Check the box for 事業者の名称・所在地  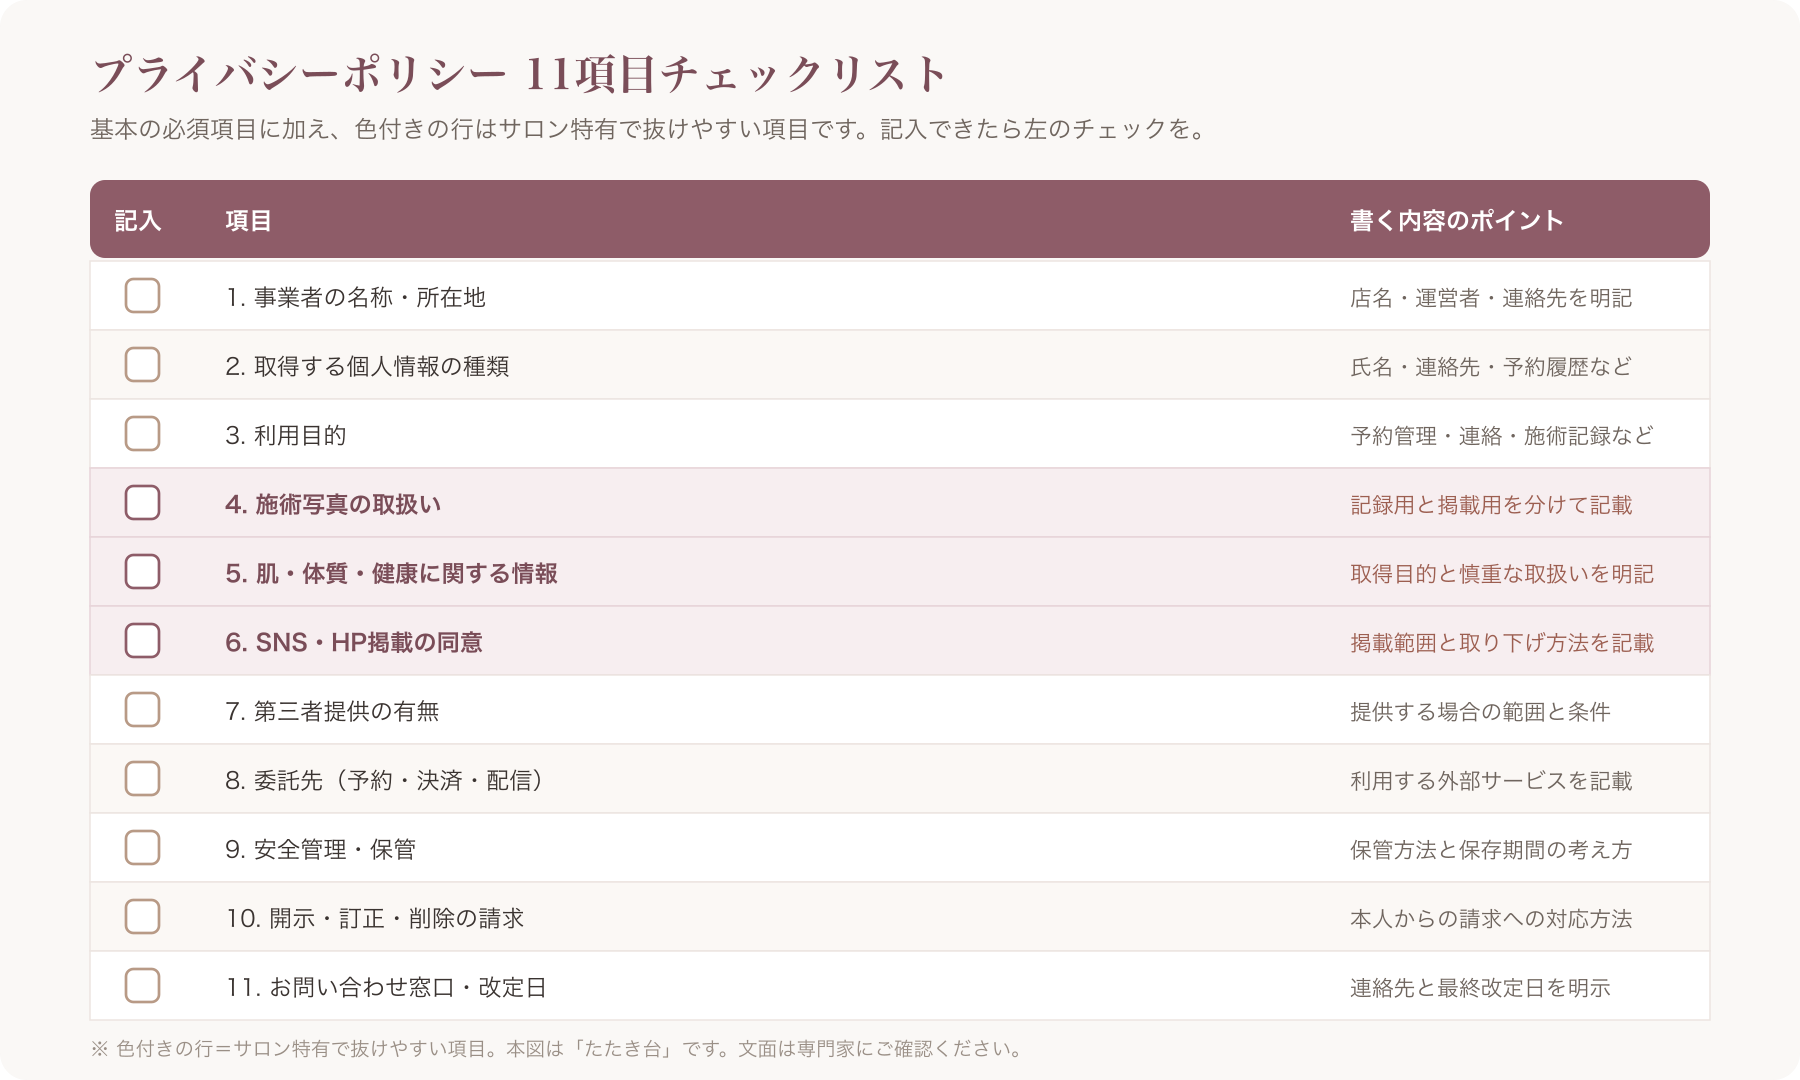click(142, 296)
